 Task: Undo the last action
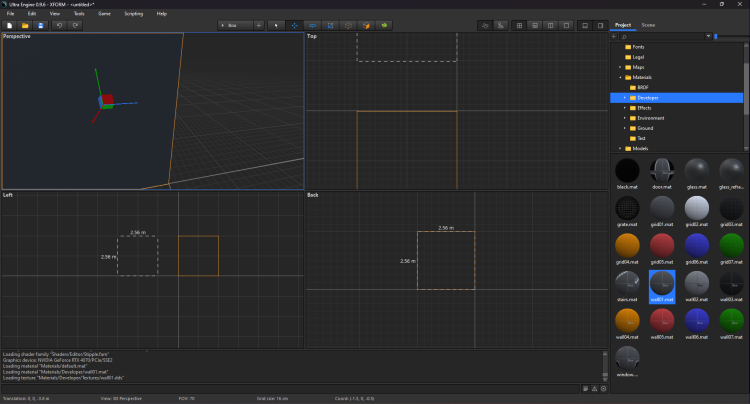(x=60, y=24)
